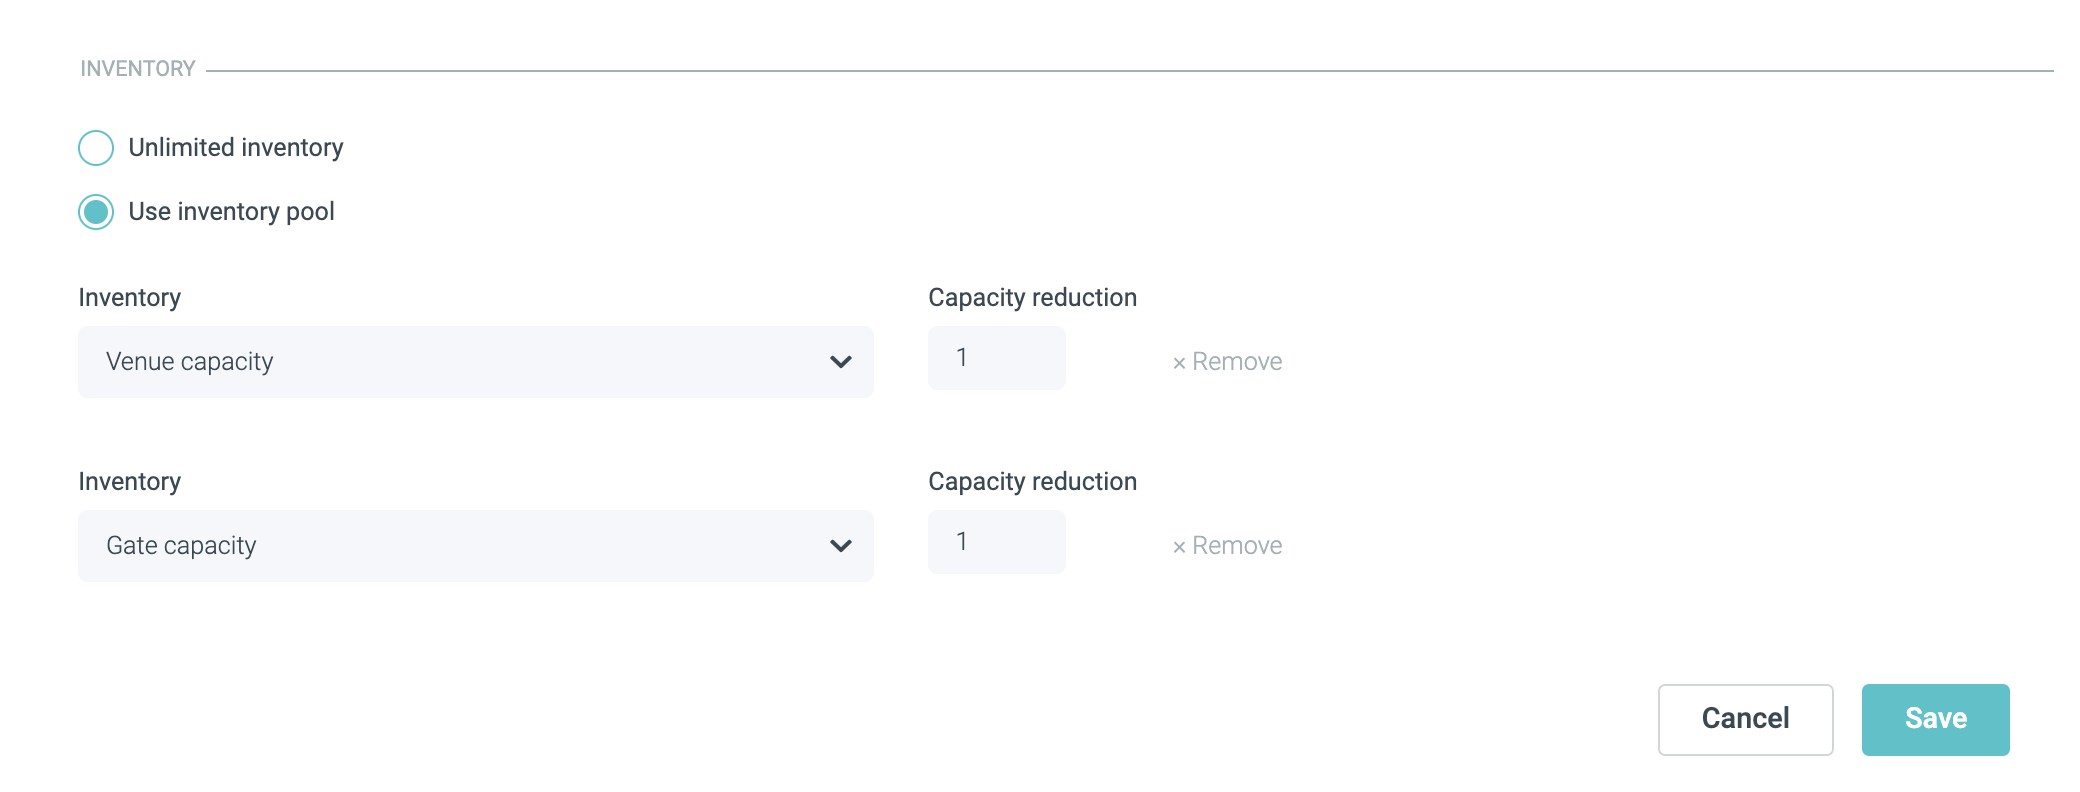The width and height of the screenshot is (2080, 792).
Task: Focus the Capacity reduction field for Venue capacity
Action: coord(996,358)
